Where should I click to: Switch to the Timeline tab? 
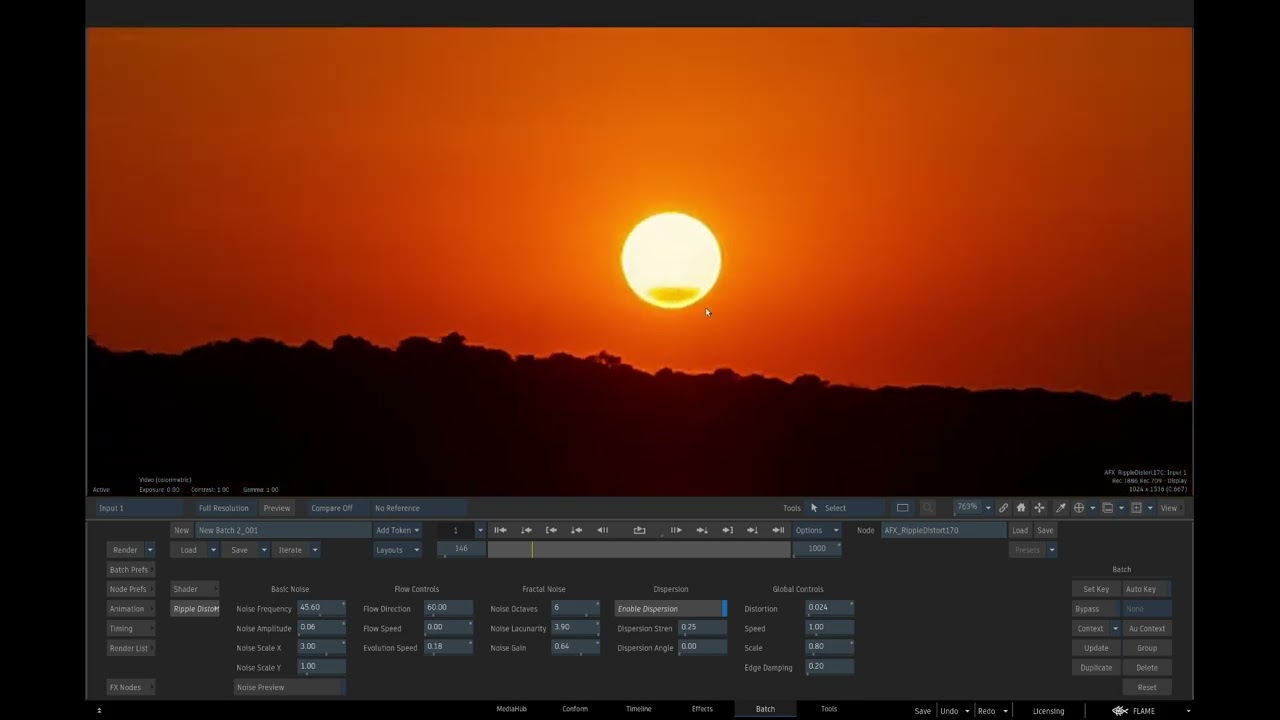point(638,709)
